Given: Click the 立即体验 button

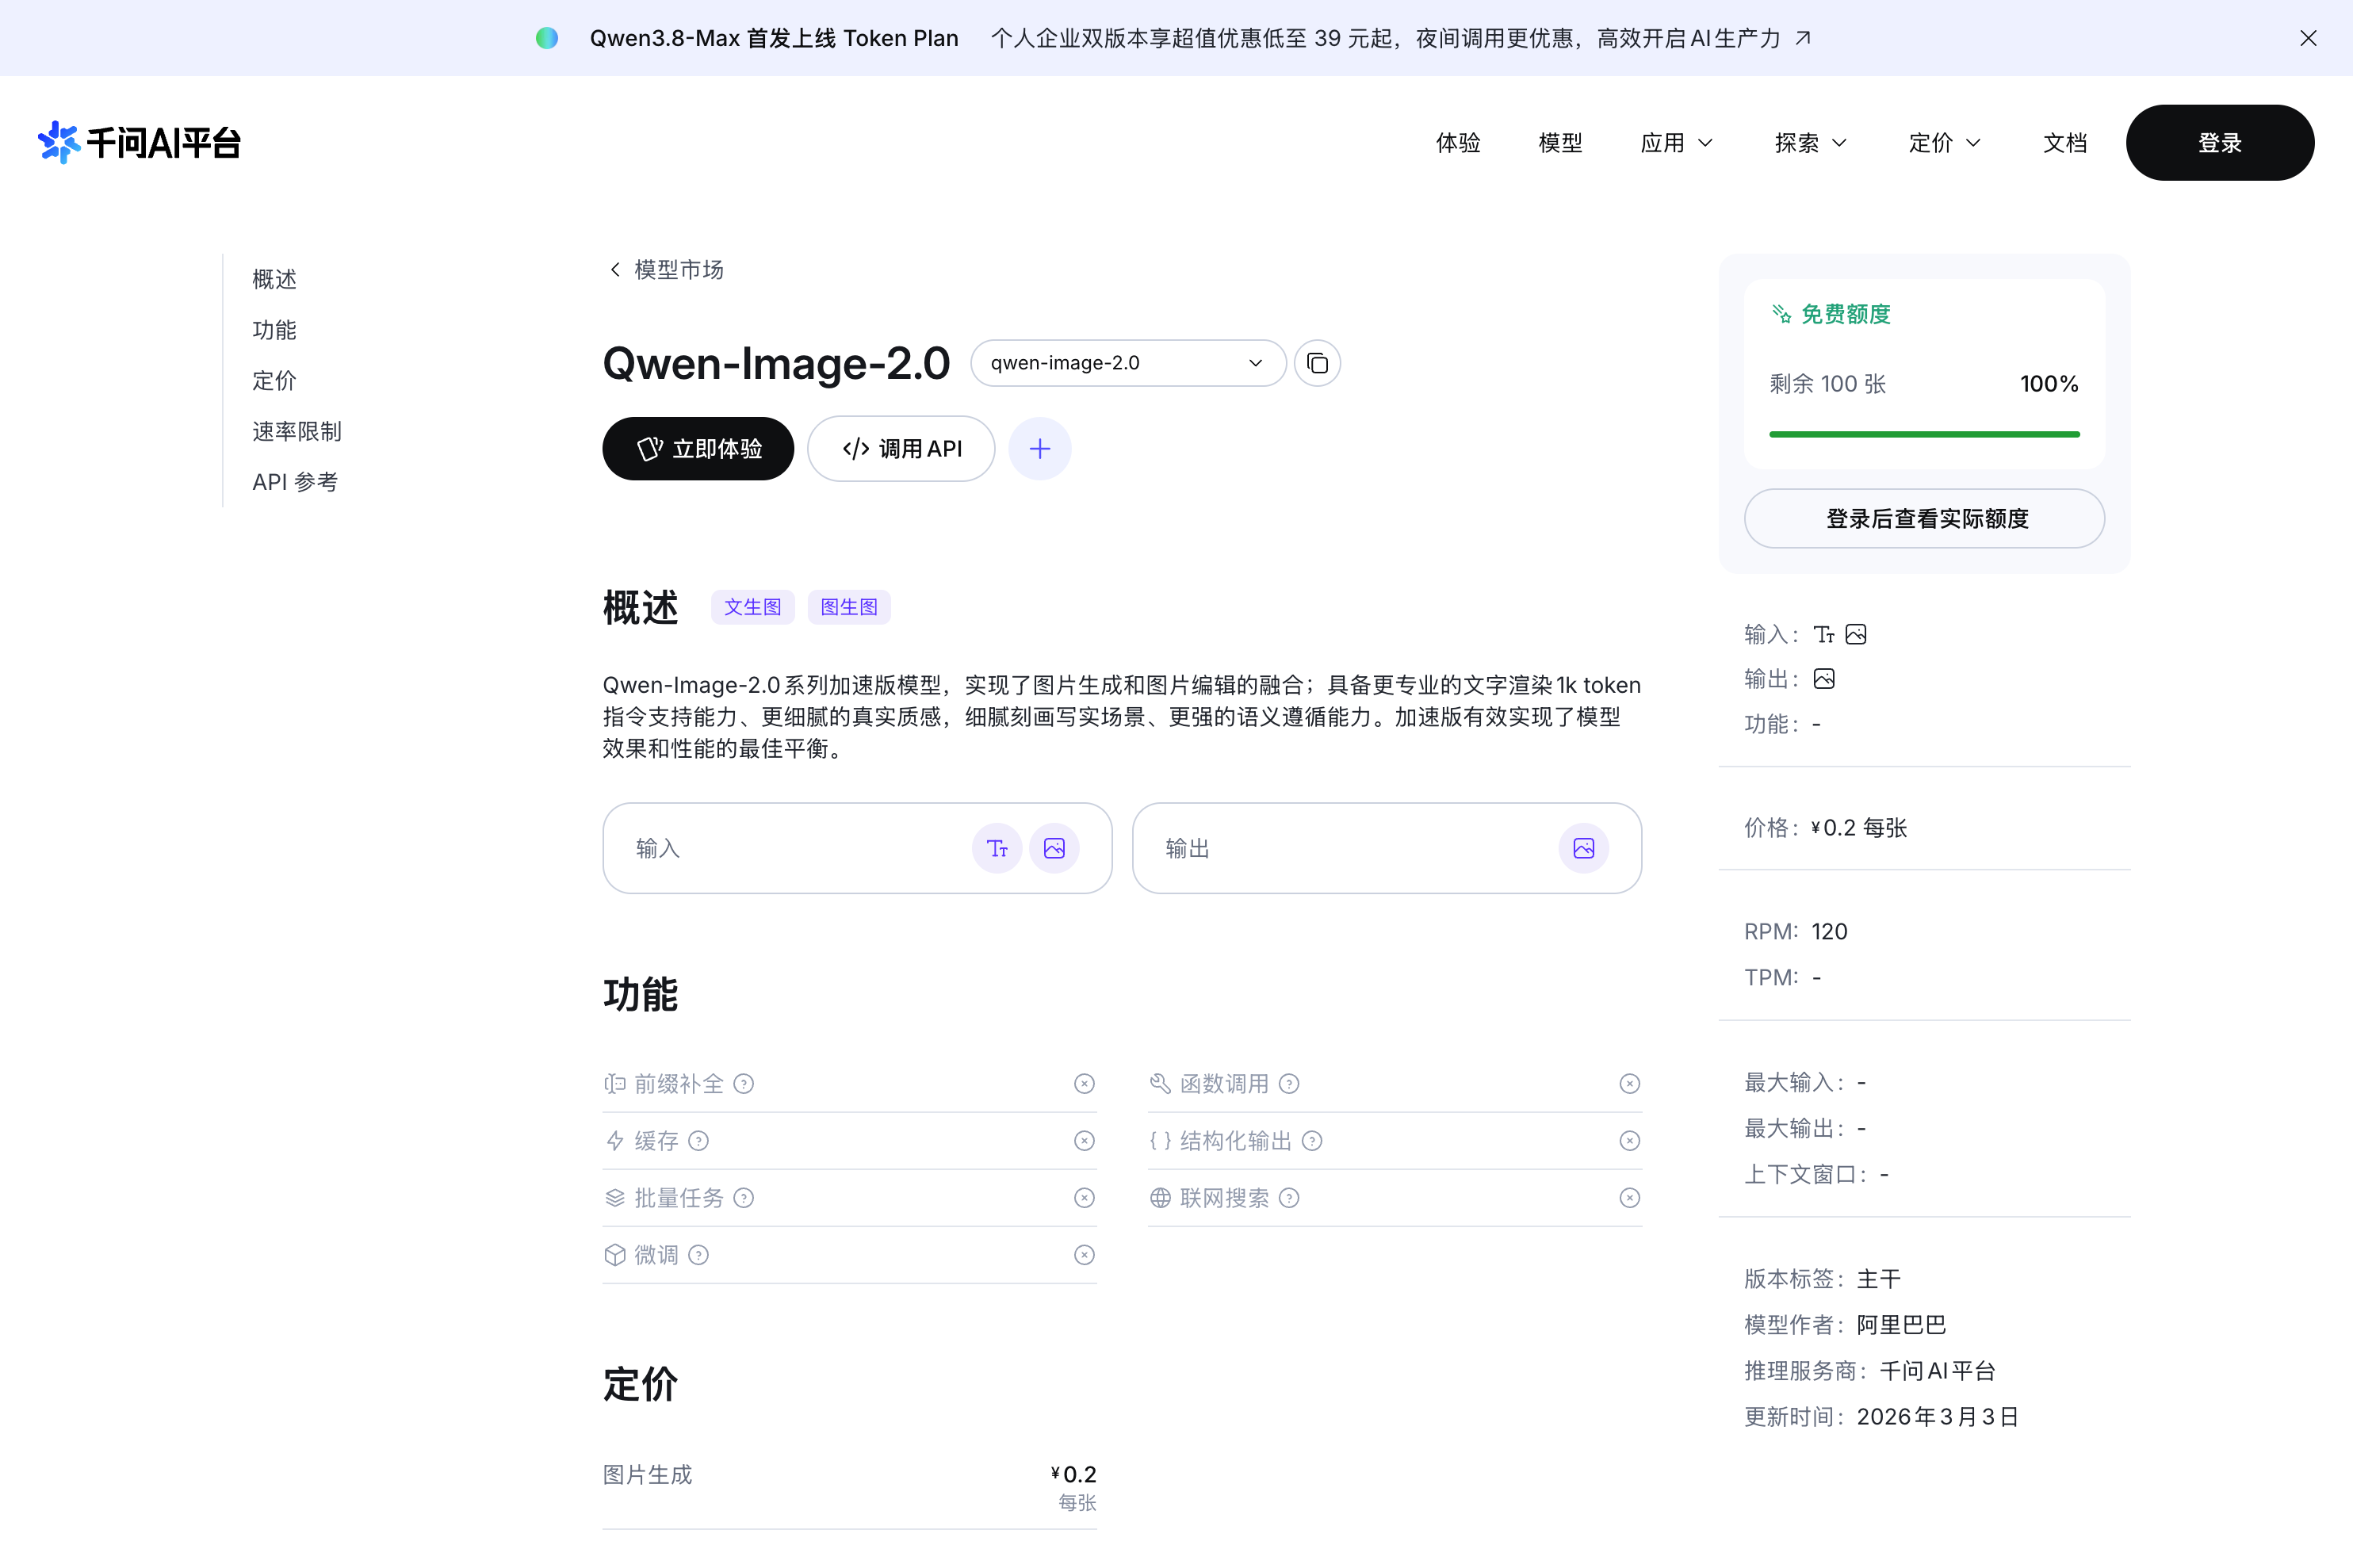Looking at the screenshot, I should (698, 449).
